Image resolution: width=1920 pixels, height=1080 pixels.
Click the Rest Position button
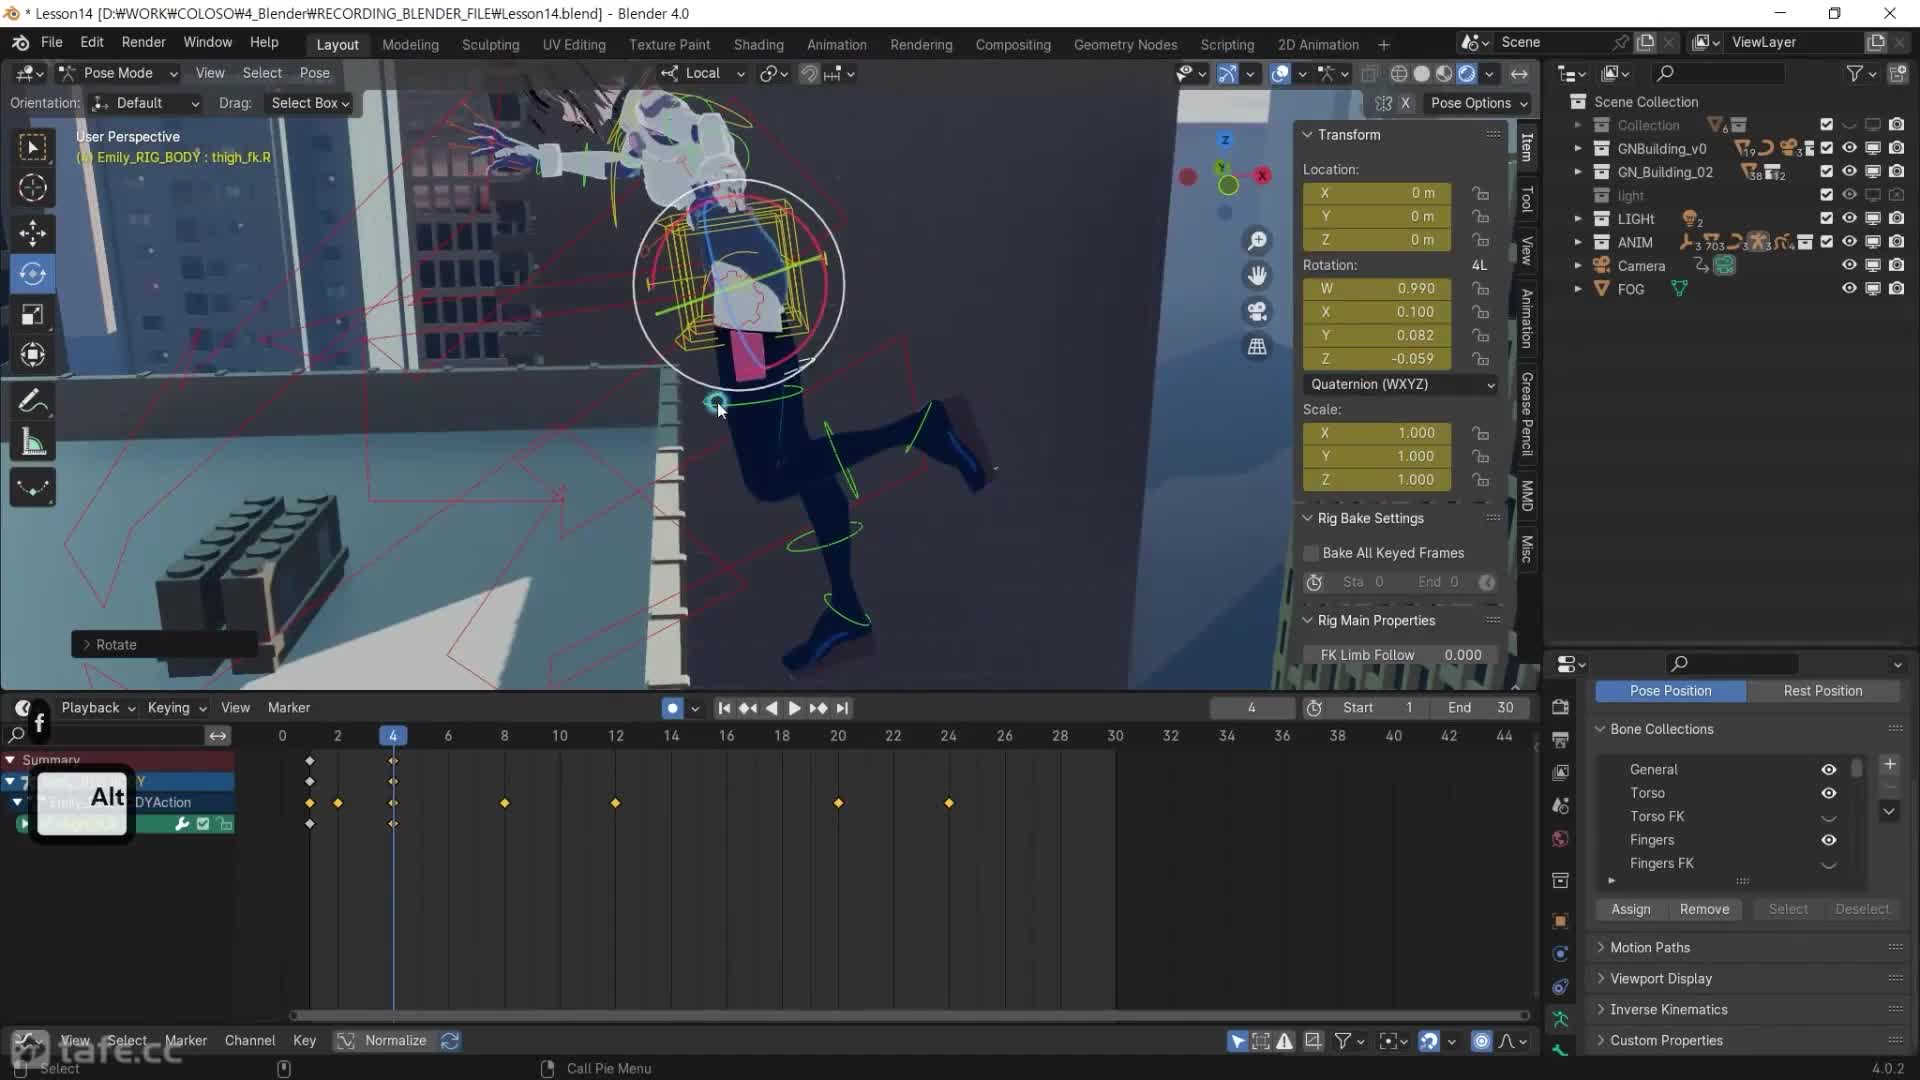(x=1822, y=691)
